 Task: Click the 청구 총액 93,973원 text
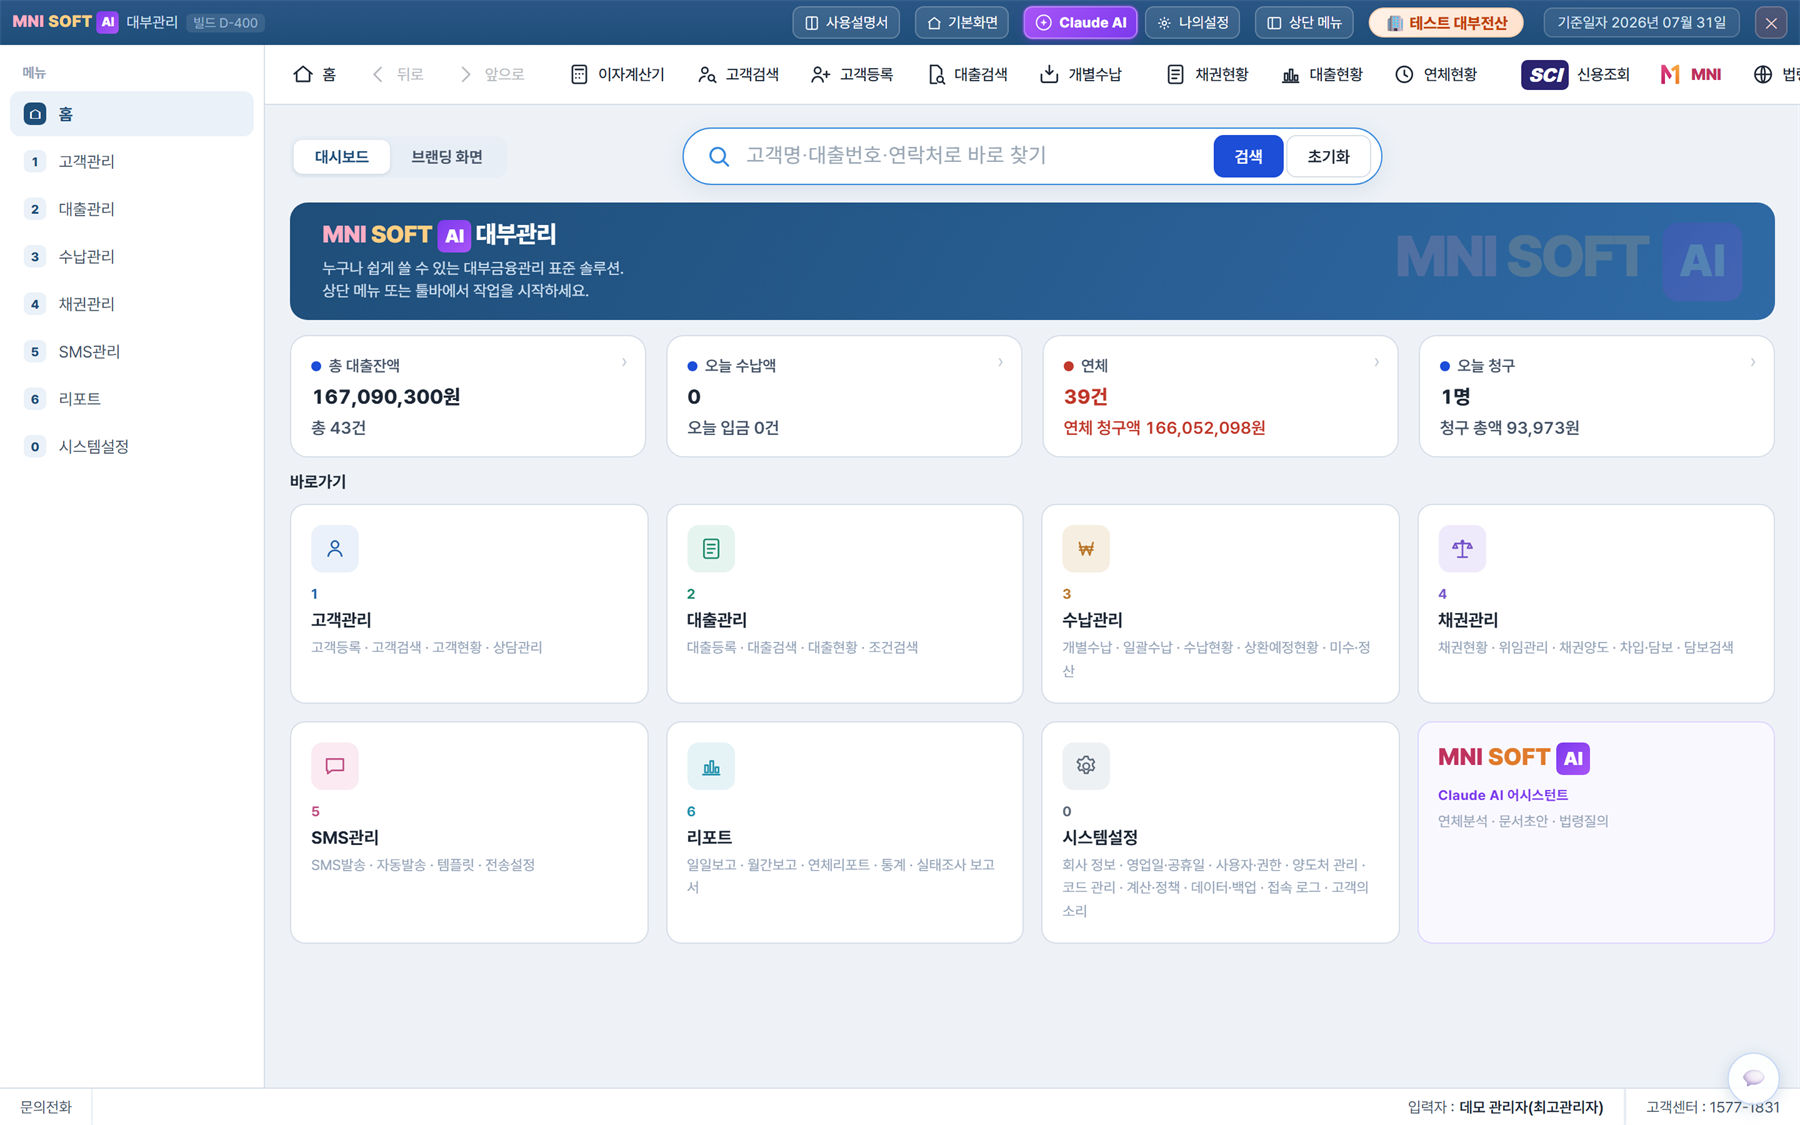tap(1509, 428)
